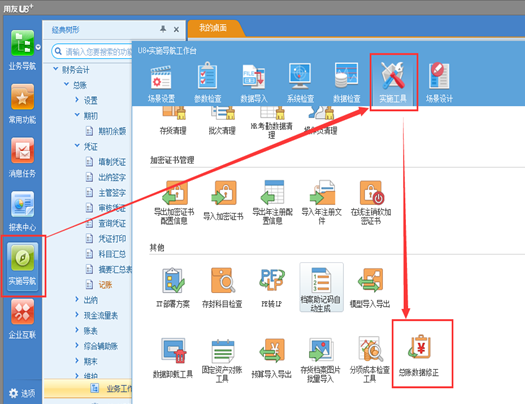Select 场景设计 toolbar icon
Image resolution: width=525 pixels, height=404 pixels.
(x=439, y=84)
